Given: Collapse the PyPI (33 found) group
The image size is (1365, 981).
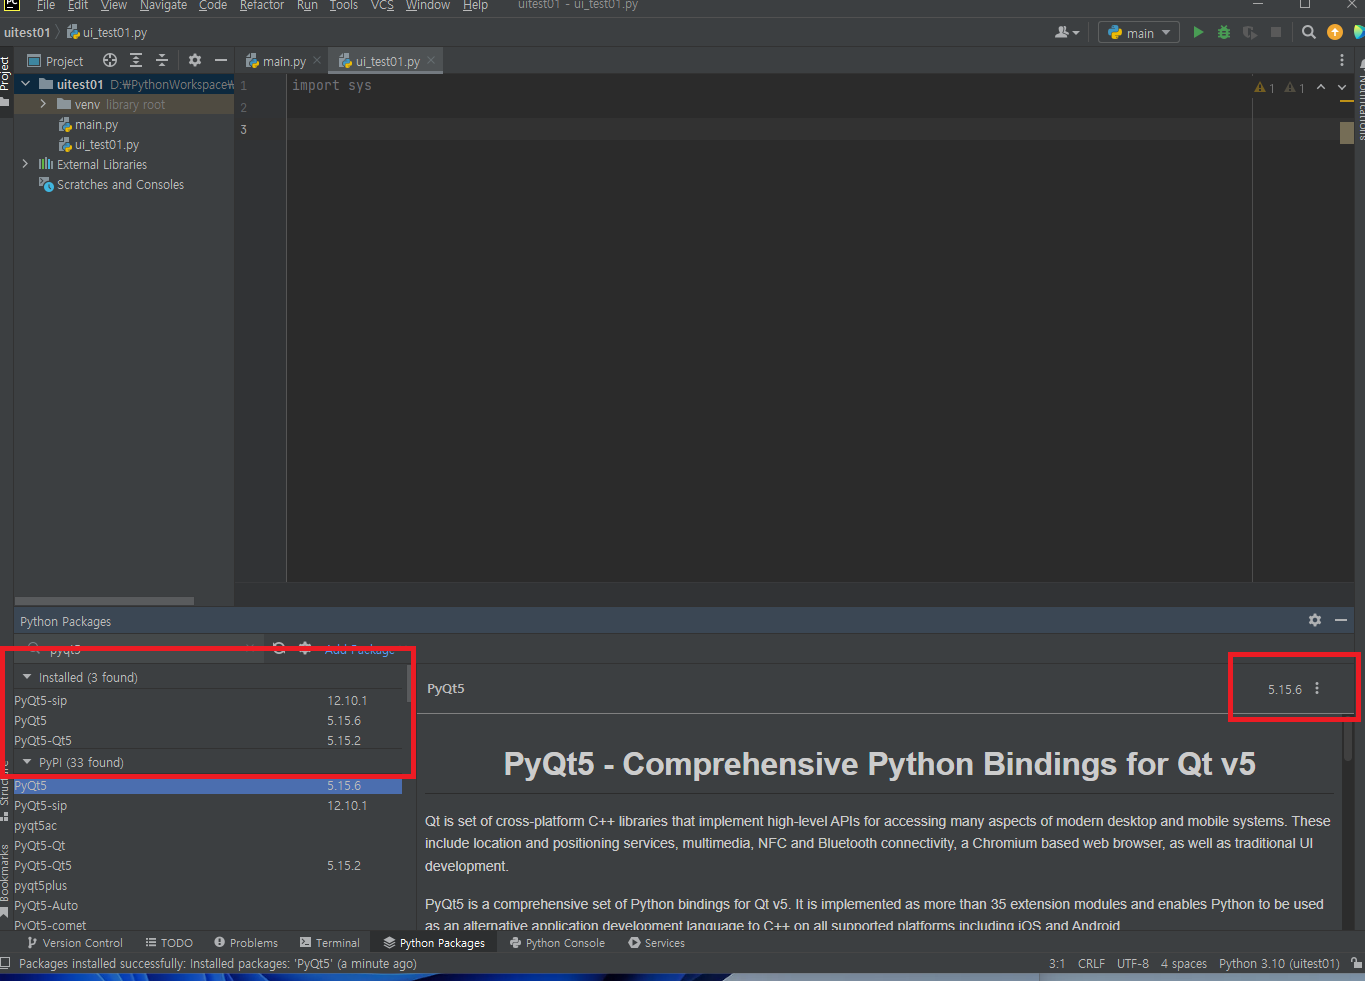Looking at the screenshot, I should pyautogui.click(x=27, y=762).
